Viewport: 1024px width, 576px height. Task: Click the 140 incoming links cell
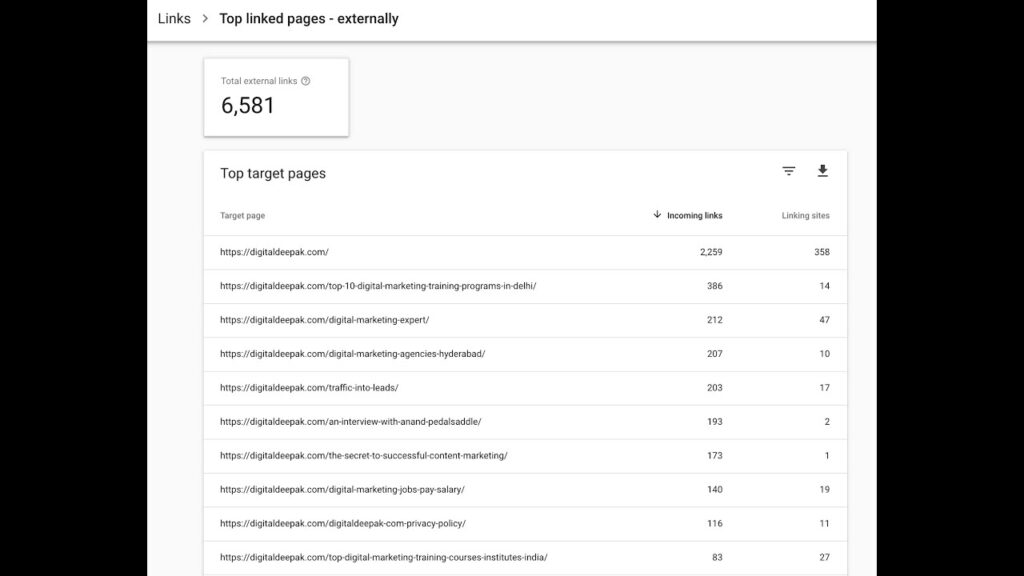[x=714, y=490]
